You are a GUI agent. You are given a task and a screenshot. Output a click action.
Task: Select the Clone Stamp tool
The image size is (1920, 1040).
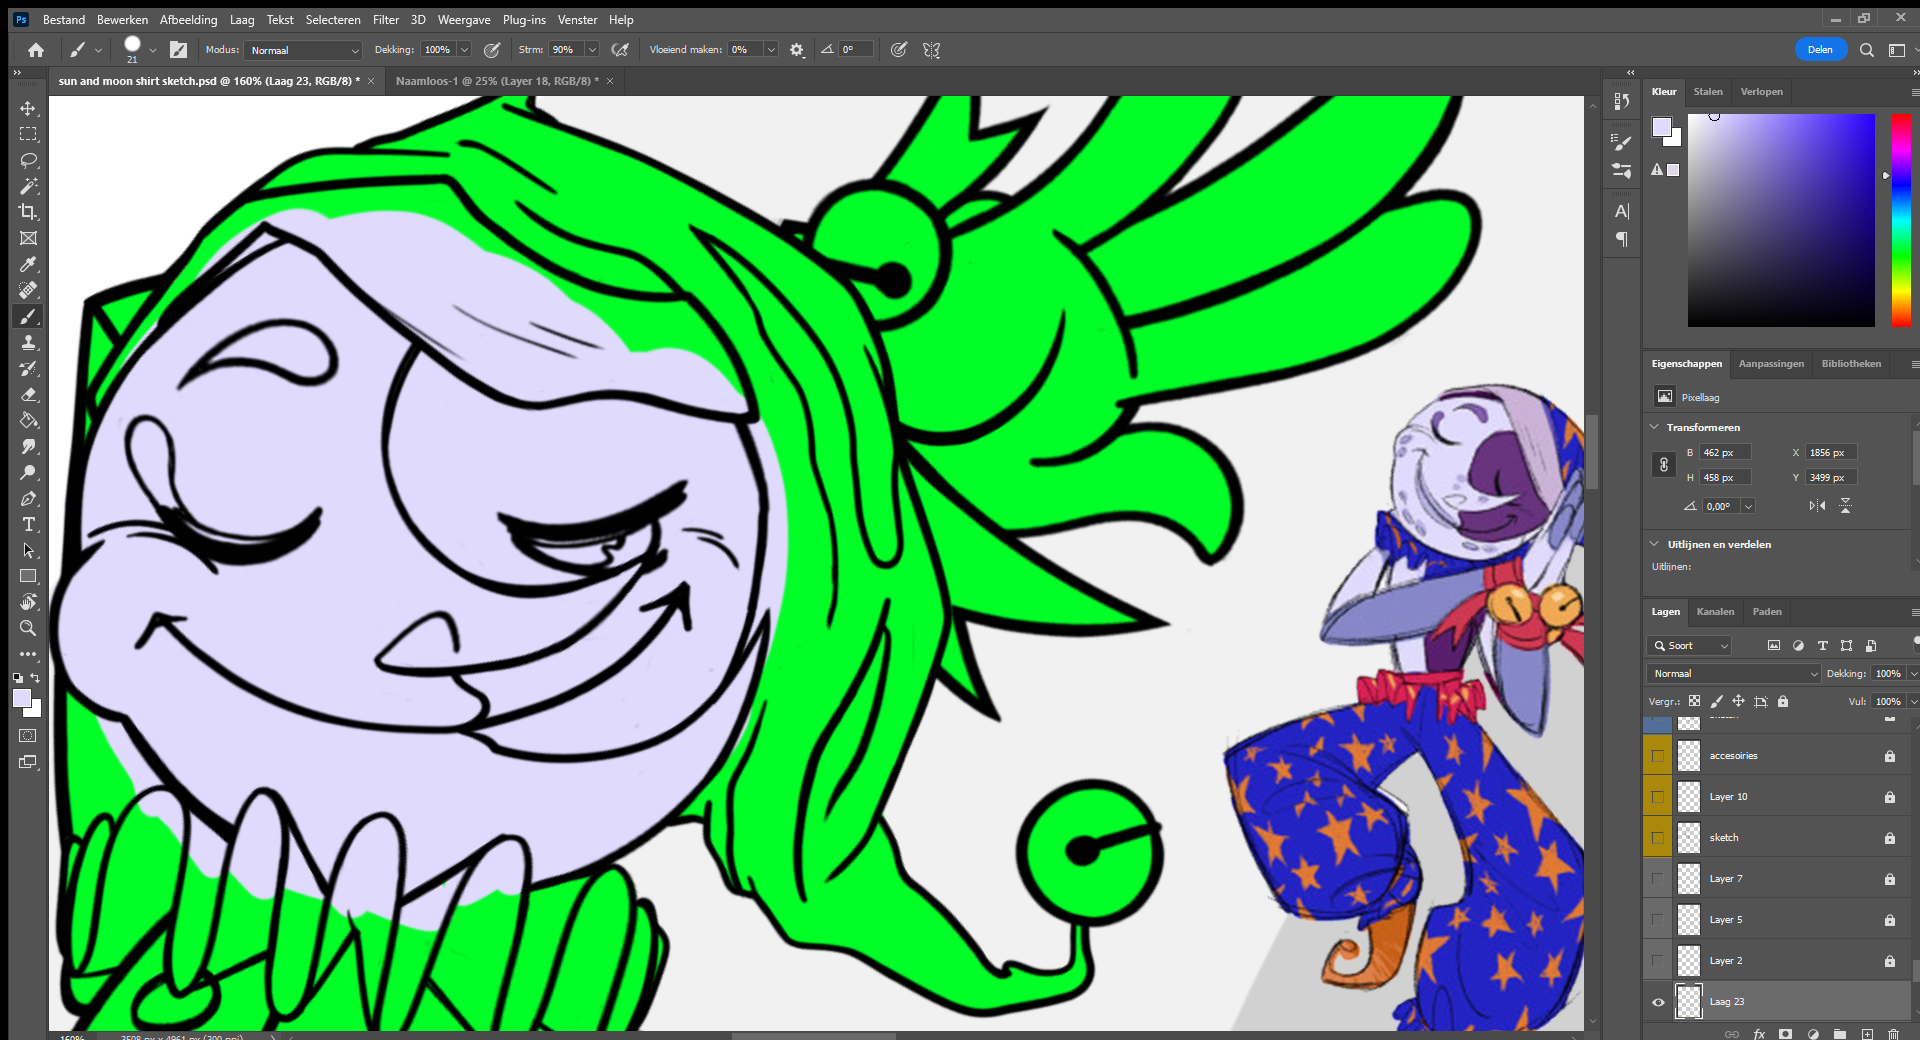coord(28,342)
